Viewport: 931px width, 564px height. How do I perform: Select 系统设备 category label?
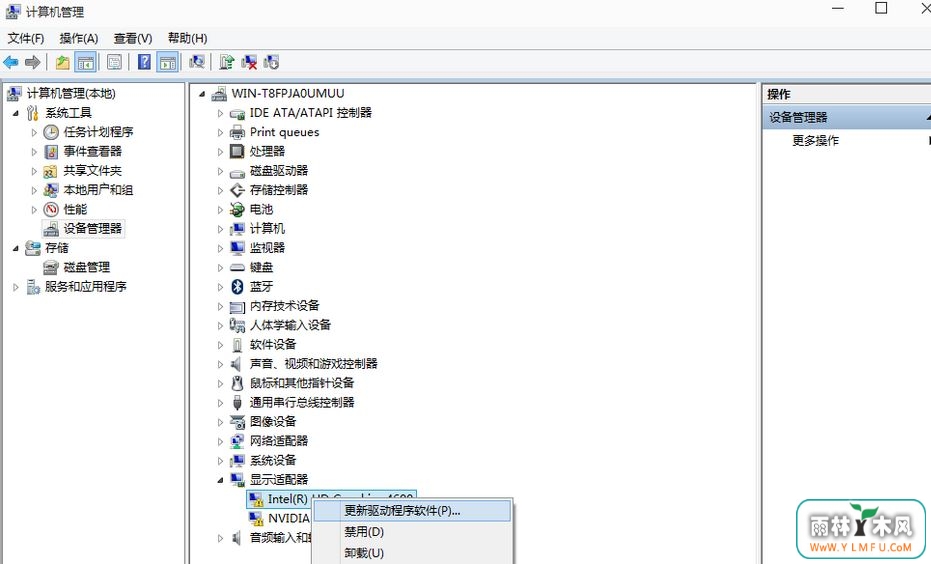pyautogui.click(x=273, y=460)
